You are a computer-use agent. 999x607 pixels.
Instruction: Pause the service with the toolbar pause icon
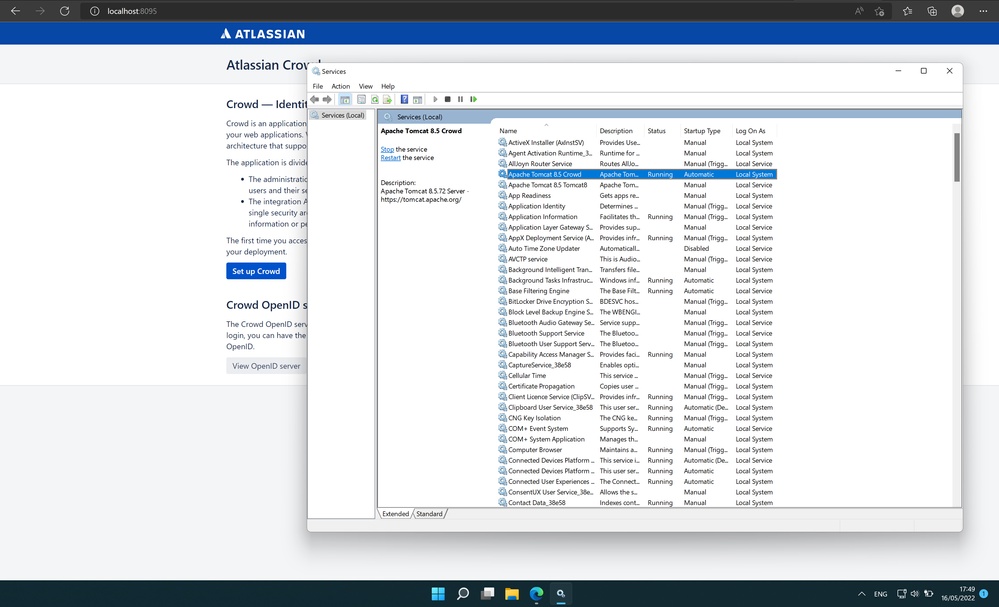pyautogui.click(x=461, y=99)
